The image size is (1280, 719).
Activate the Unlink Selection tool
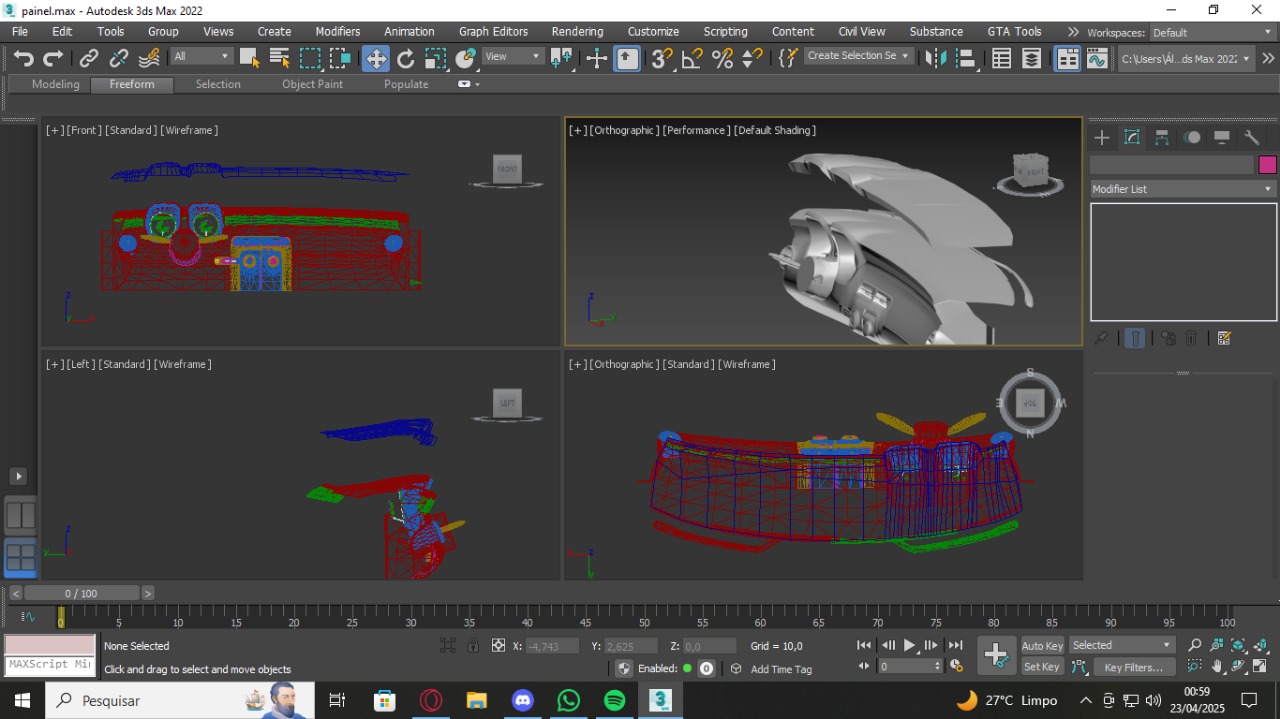click(x=119, y=58)
